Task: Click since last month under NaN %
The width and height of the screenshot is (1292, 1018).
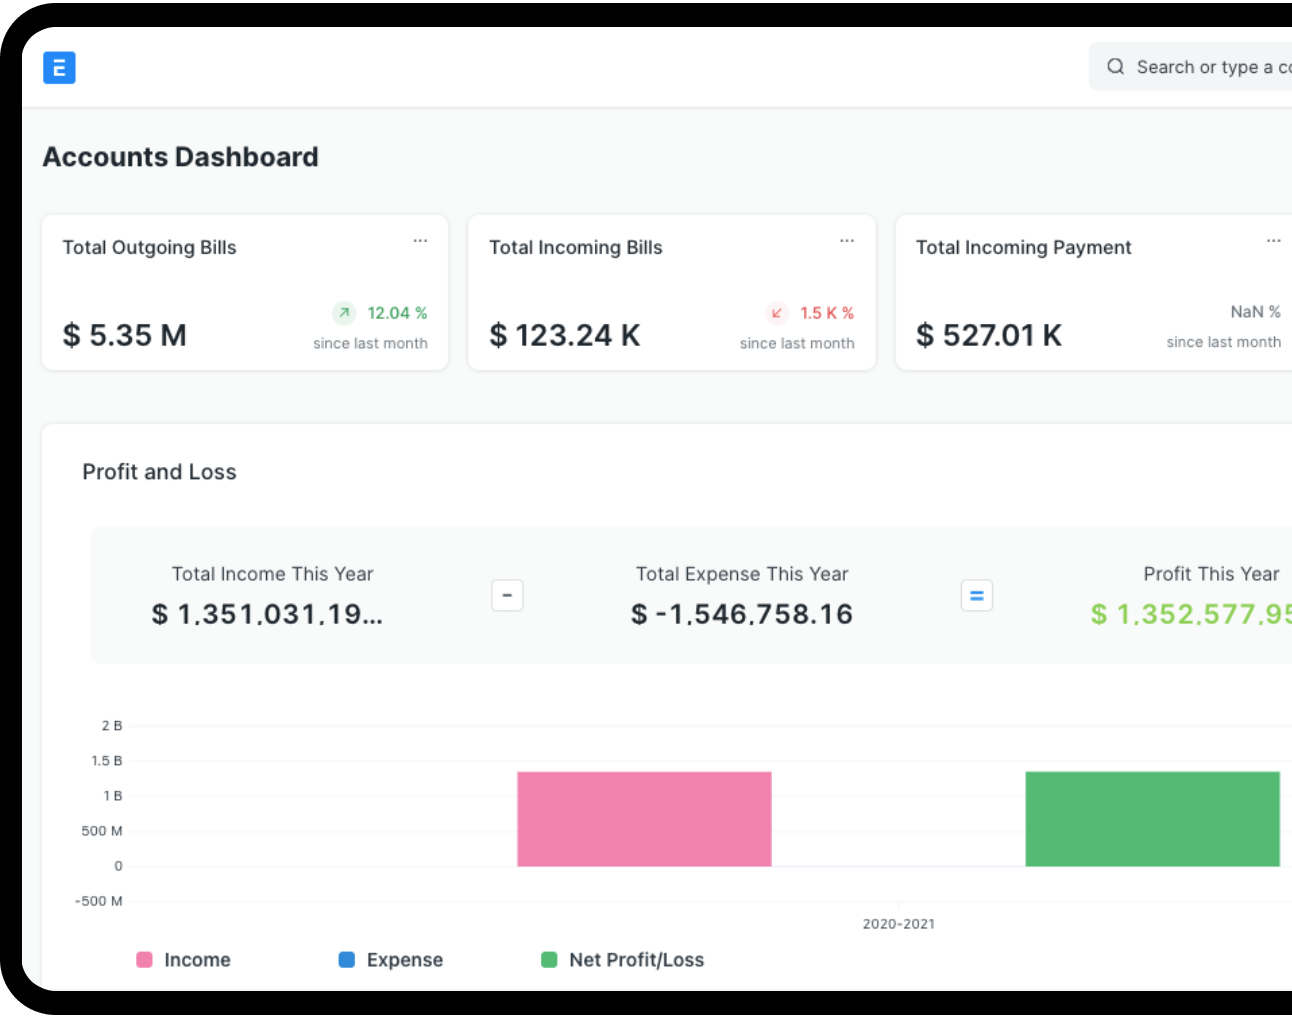Action: pos(1224,342)
